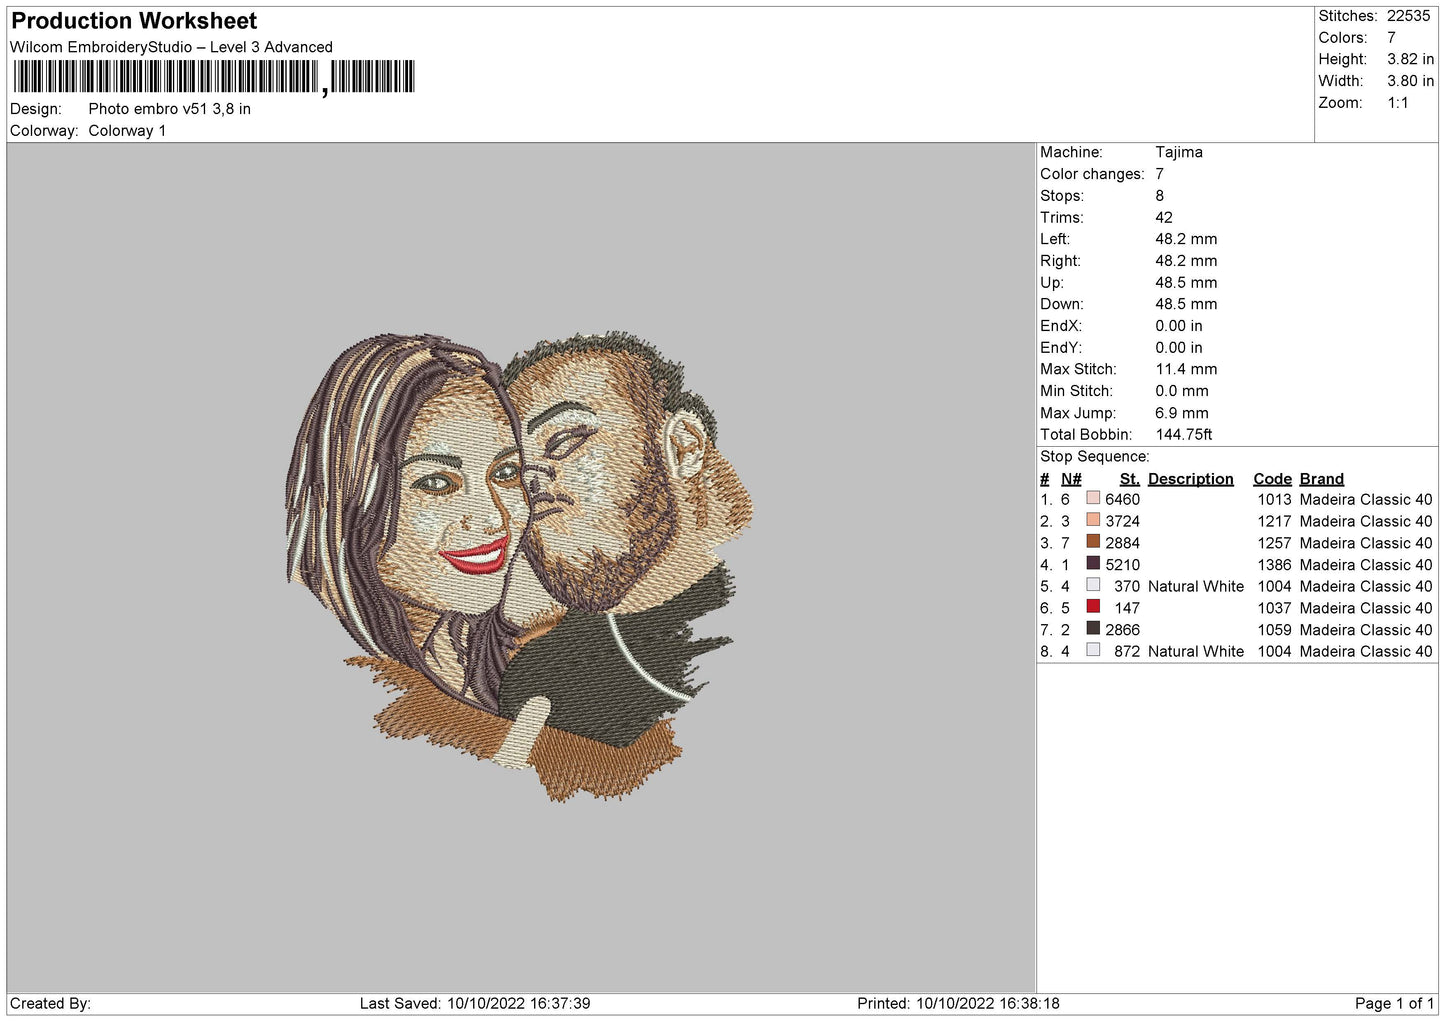
Task: Select the EndX value 0.00 in
Action: click(x=1179, y=326)
